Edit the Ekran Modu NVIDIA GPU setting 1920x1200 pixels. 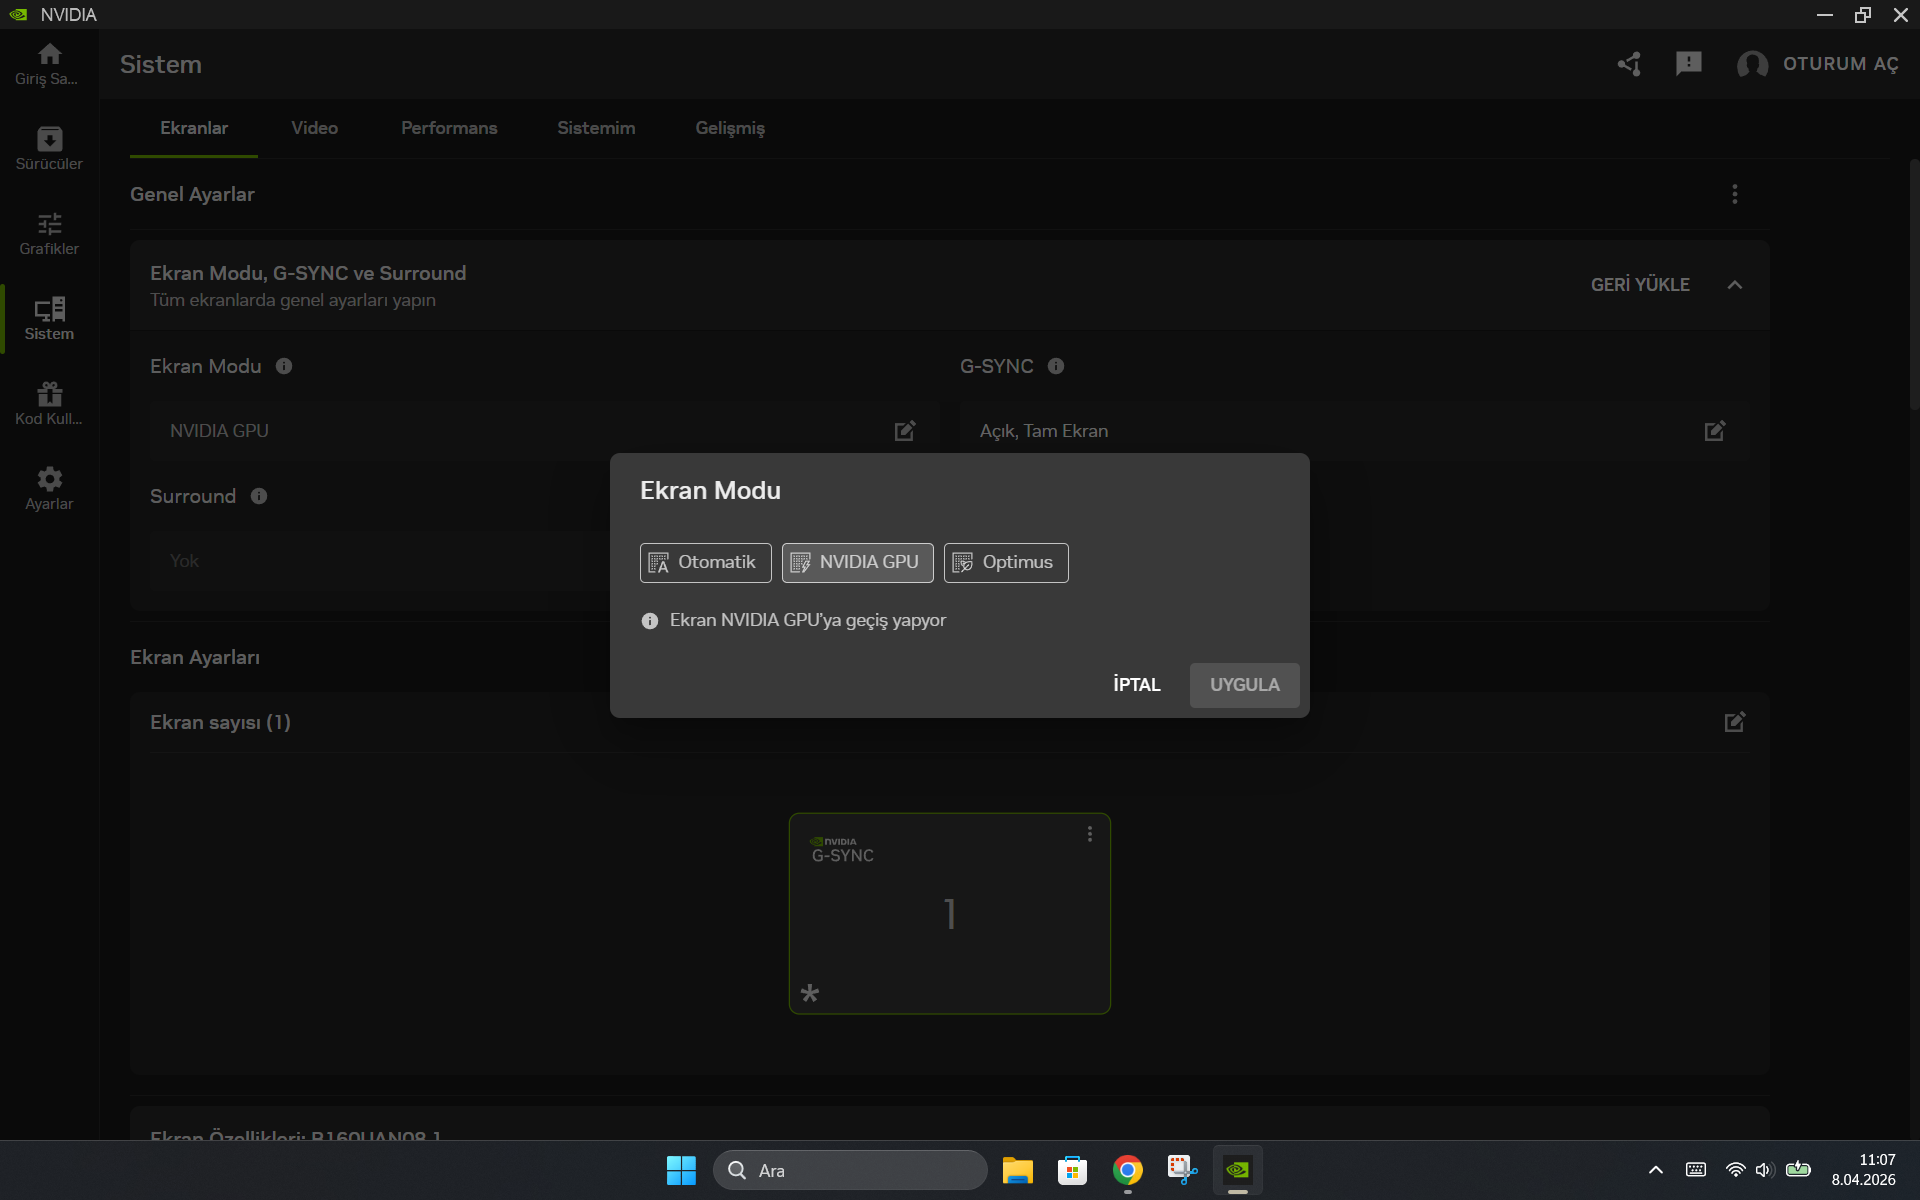905,431
